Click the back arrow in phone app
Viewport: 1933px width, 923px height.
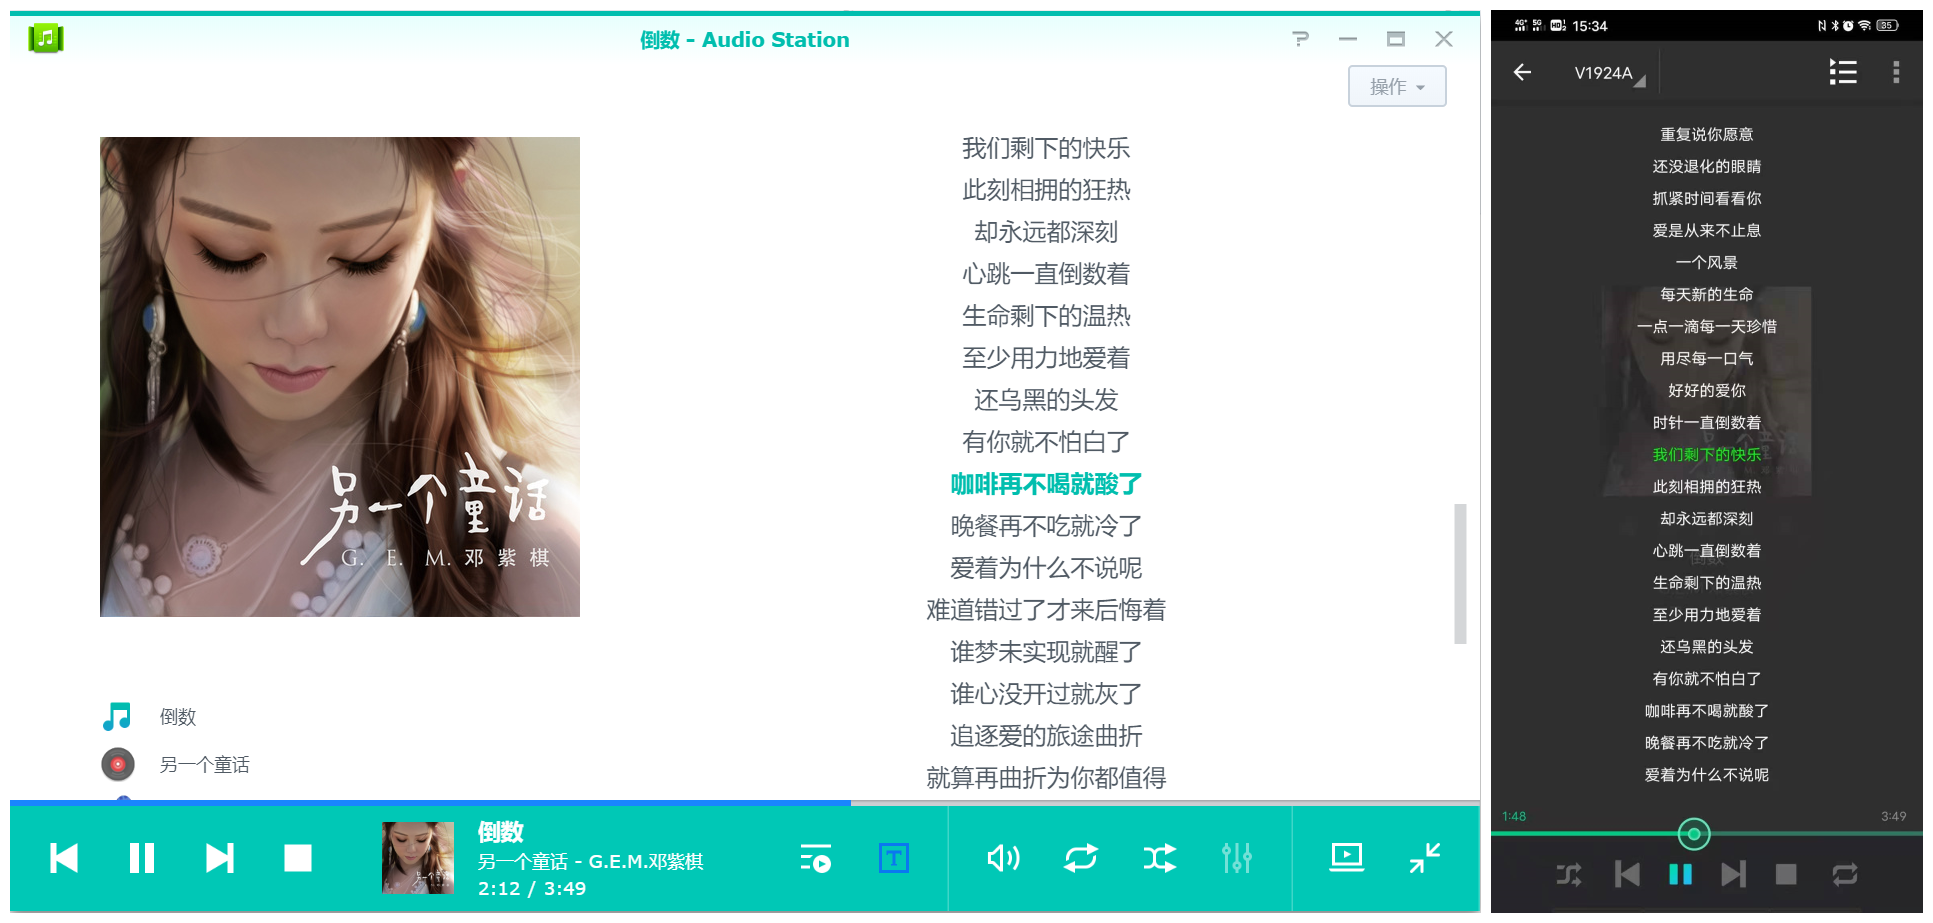click(x=1523, y=72)
